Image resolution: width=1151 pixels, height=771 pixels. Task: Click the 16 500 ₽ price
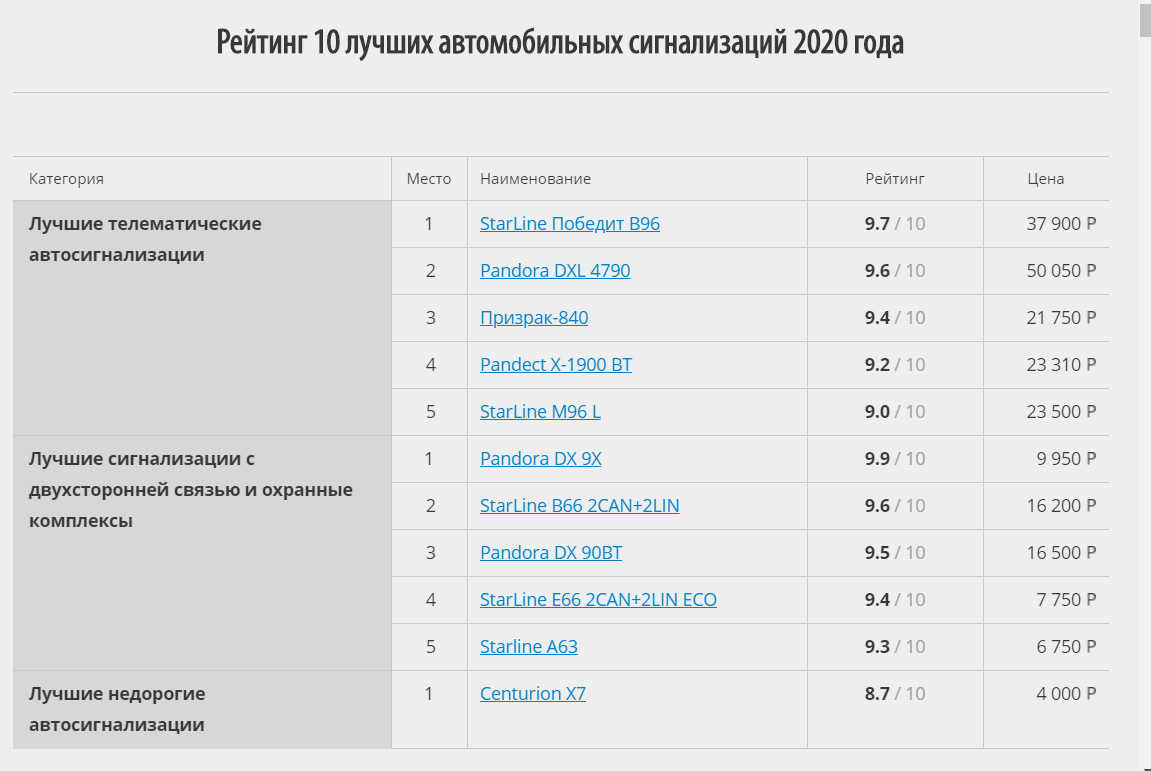(x=1061, y=553)
